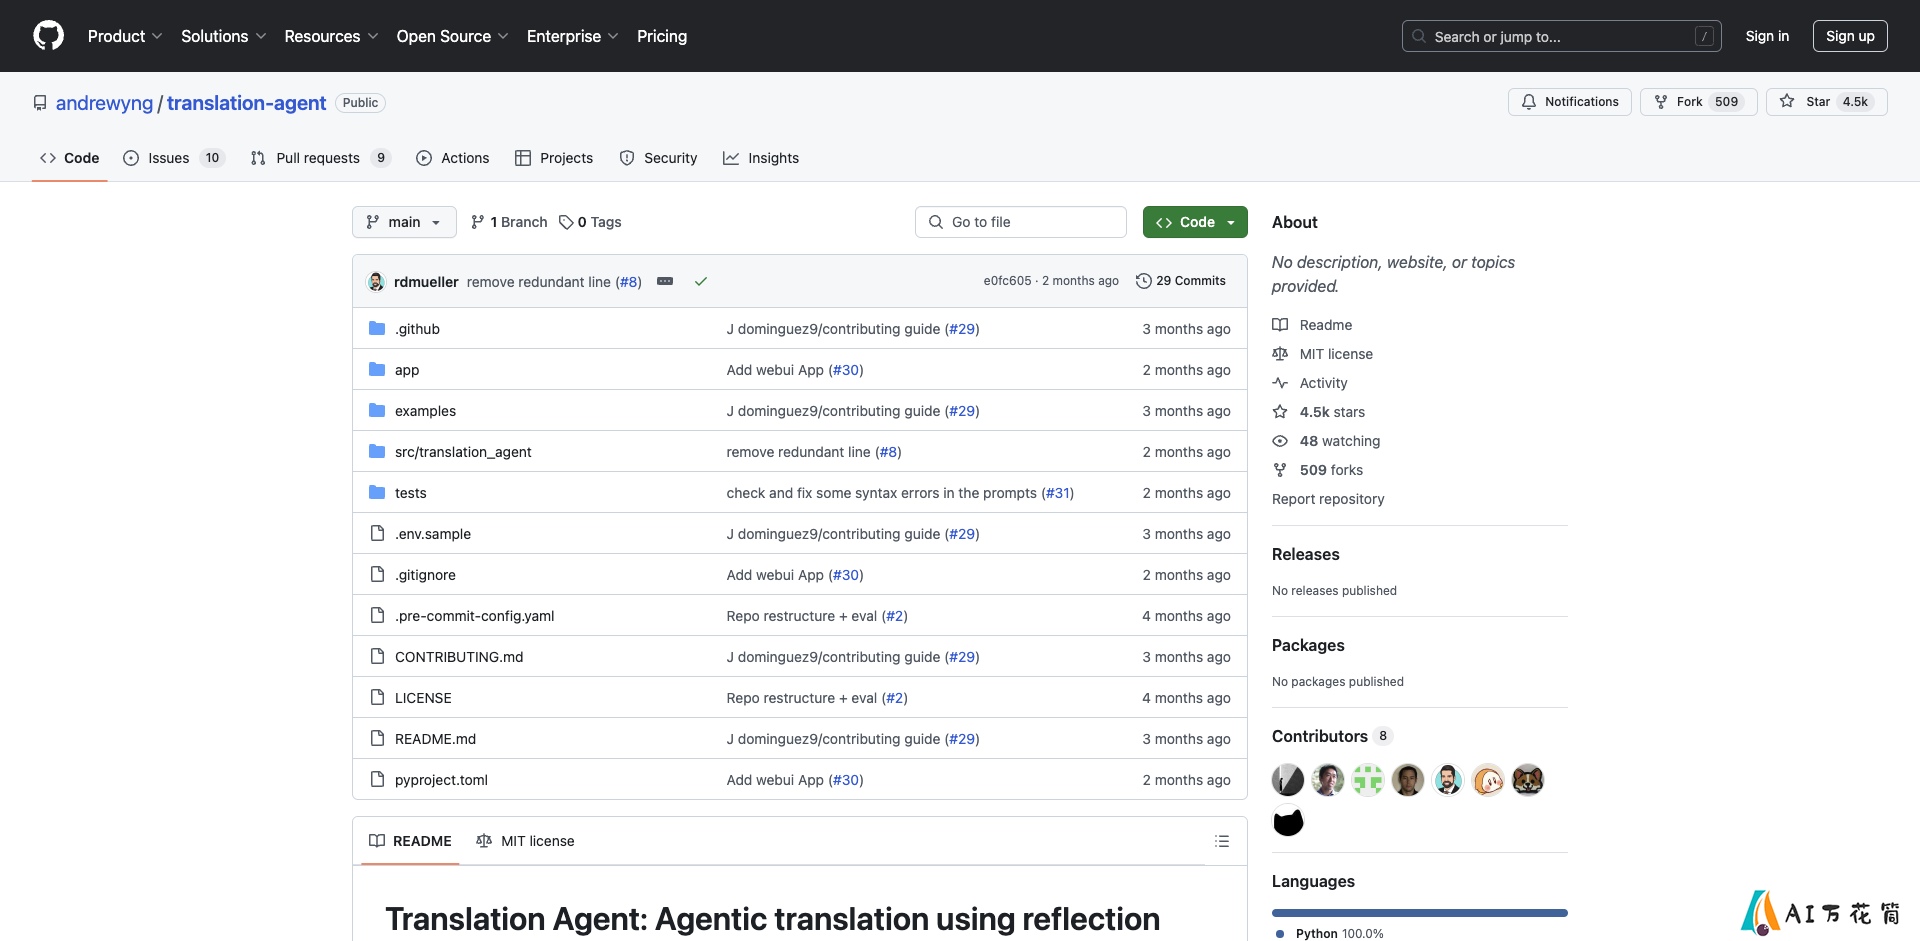Select the MIT license tab below file list
Viewport: 1920px width, 941px height.
pos(525,841)
